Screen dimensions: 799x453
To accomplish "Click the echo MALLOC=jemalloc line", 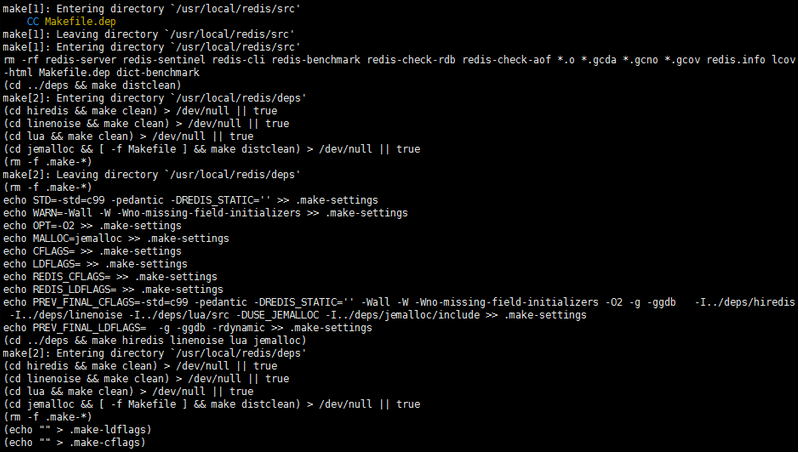I will 116,238.
